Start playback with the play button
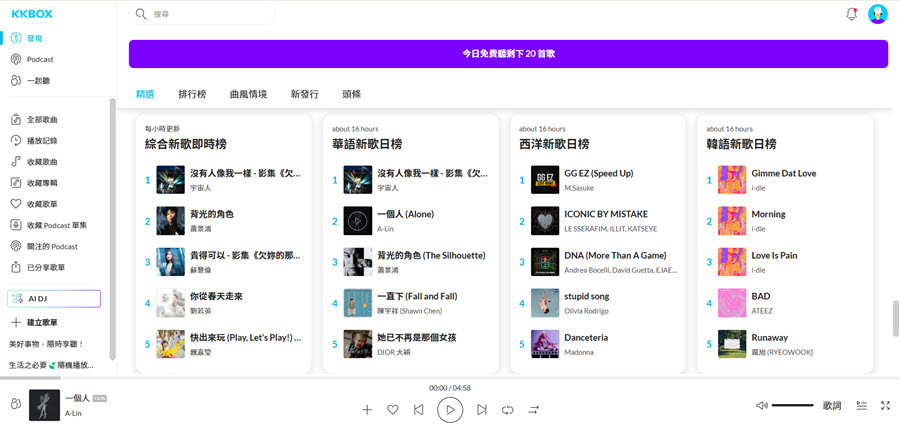Viewport: 900px width, 428px height. 451,410
